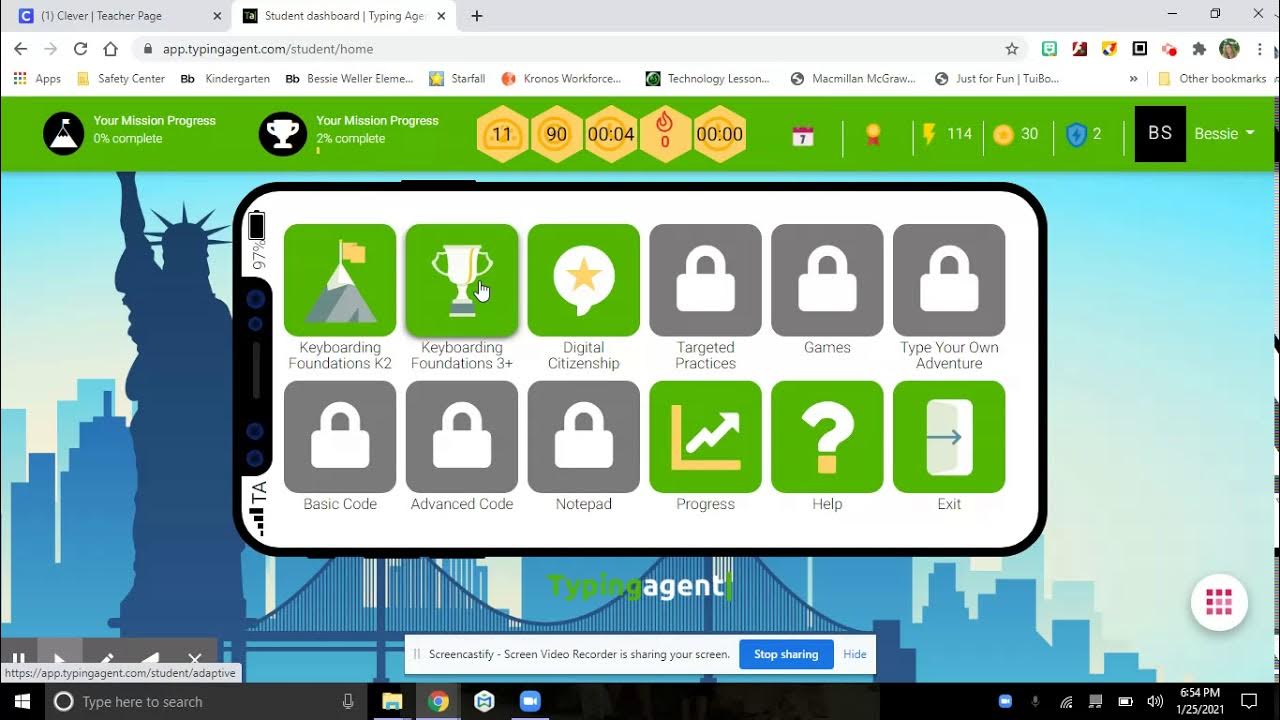Click the flame streak hexagon badge
This screenshot has width=1280, height=720.
[665, 134]
